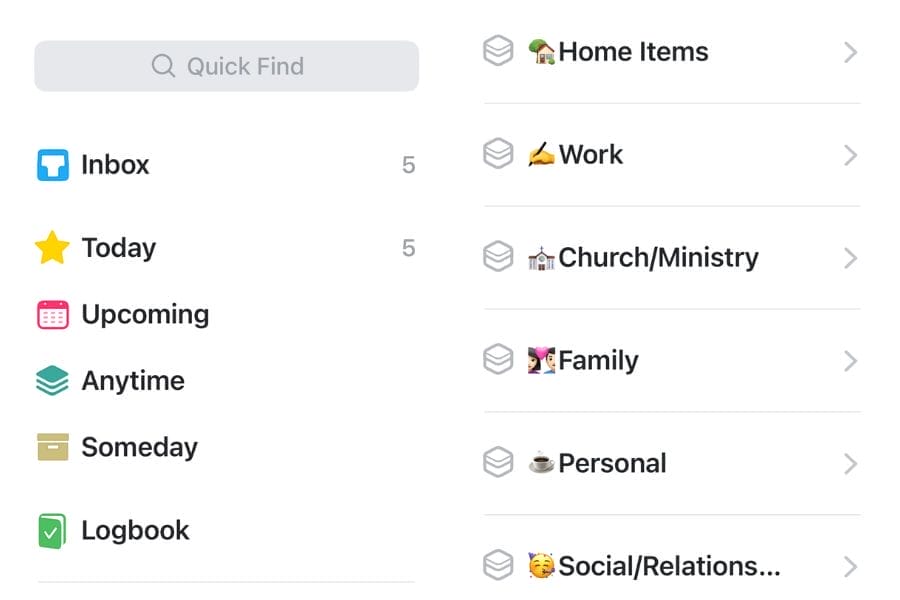
Task: Click the yellow Today star icon
Action: (53, 247)
